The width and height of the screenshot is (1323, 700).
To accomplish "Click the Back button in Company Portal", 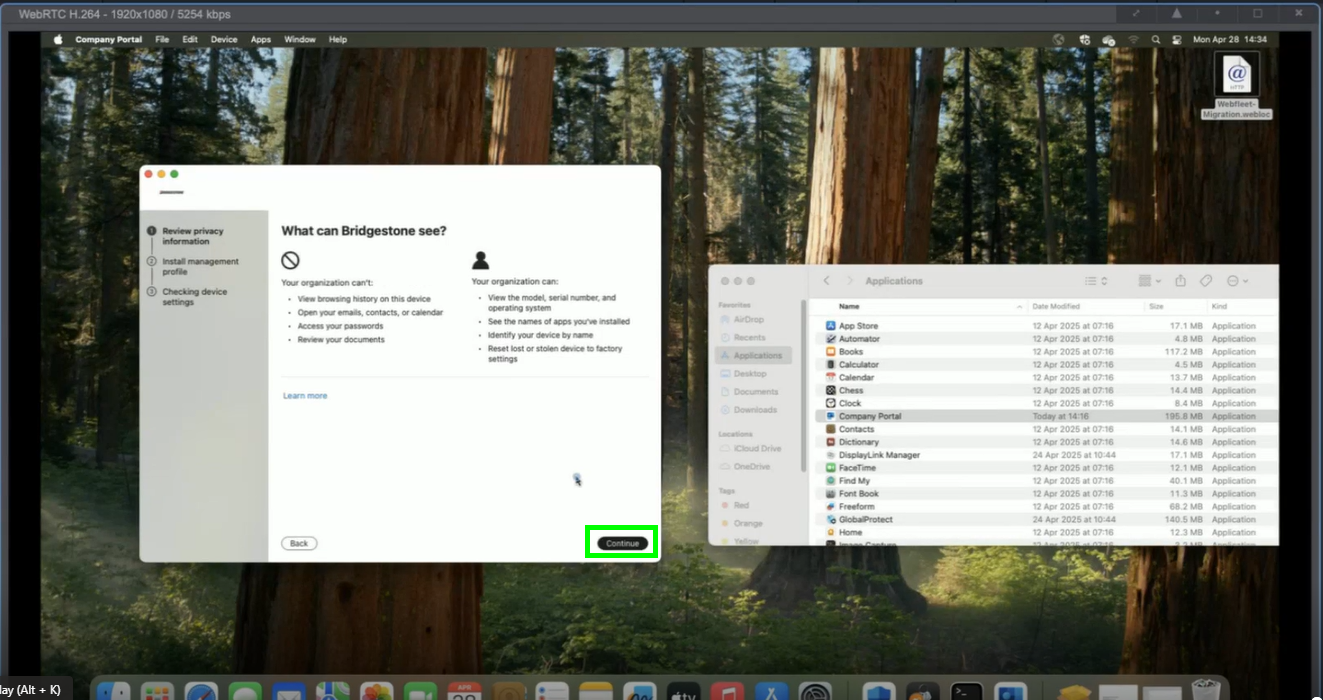I will click(299, 543).
